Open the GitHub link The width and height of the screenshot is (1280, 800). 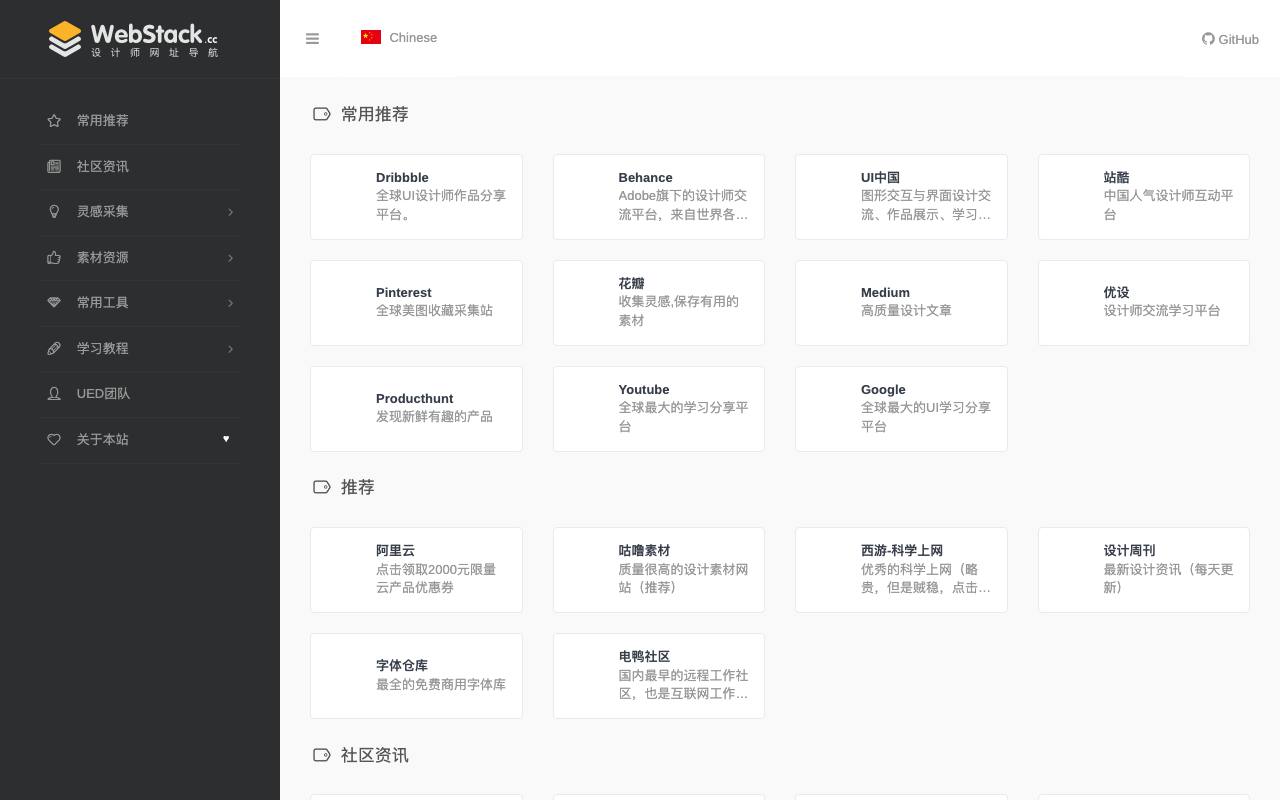pos(1230,39)
